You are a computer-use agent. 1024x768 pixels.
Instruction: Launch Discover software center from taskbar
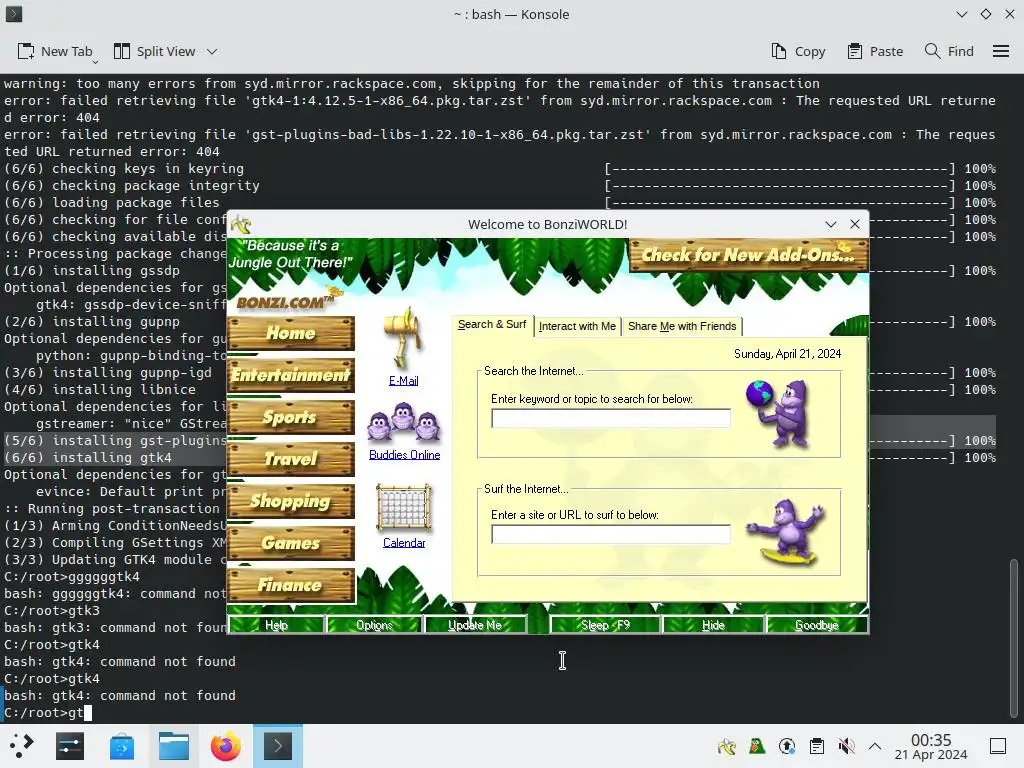click(121, 746)
